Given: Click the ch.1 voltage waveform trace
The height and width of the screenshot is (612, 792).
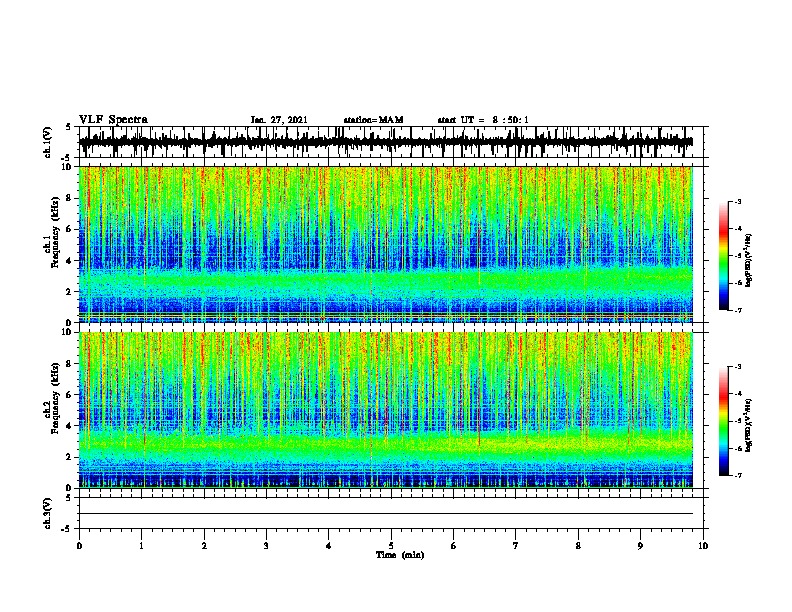Looking at the screenshot, I should [x=386, y=142].
